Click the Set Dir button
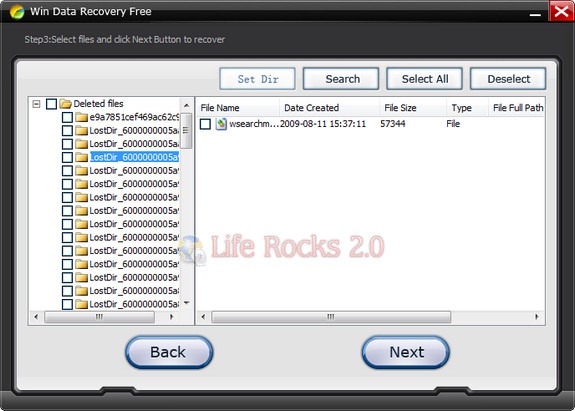The height and width of the screenshot is (411, 575). [257, 79]
